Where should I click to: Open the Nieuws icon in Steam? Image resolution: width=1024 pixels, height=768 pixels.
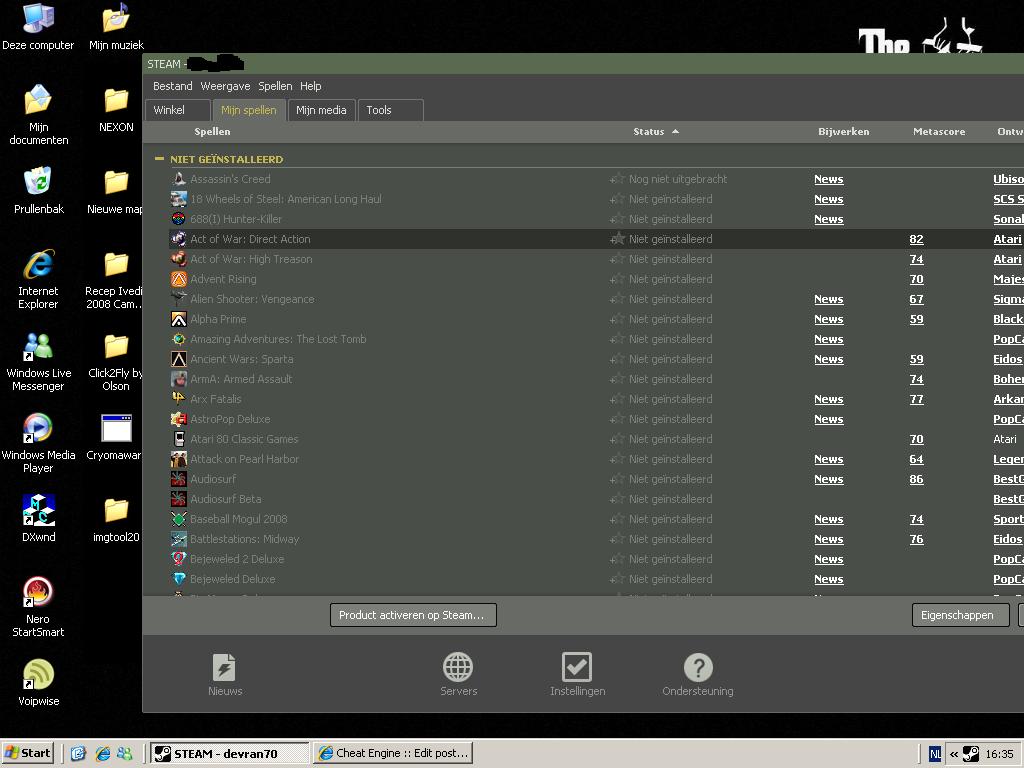pos(225,667)
